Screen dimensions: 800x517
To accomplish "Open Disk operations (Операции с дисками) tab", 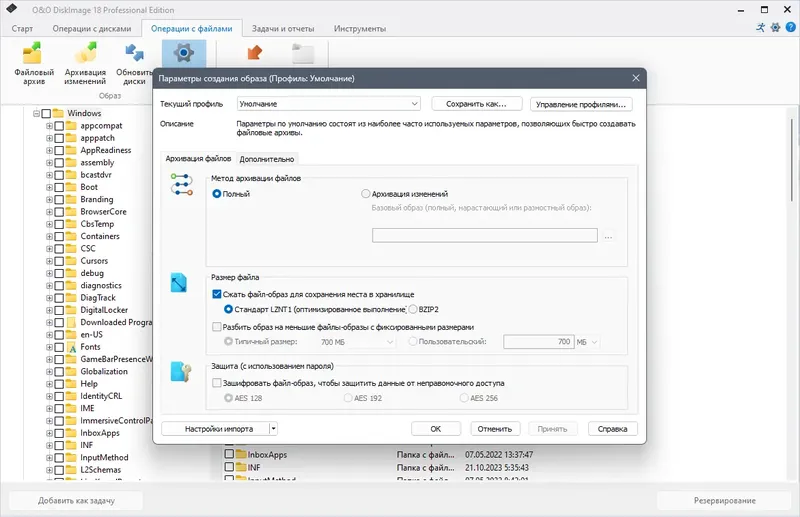I will tap(92, 29).
